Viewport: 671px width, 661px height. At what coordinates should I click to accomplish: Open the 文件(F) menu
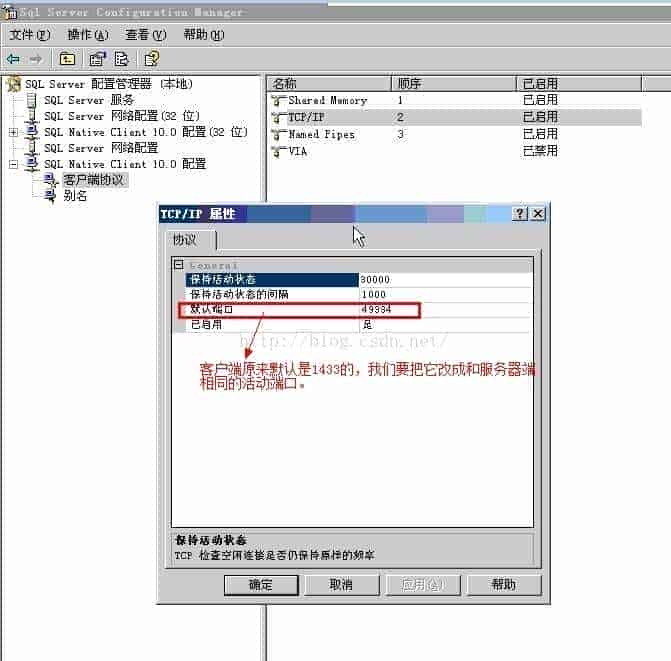30,35
